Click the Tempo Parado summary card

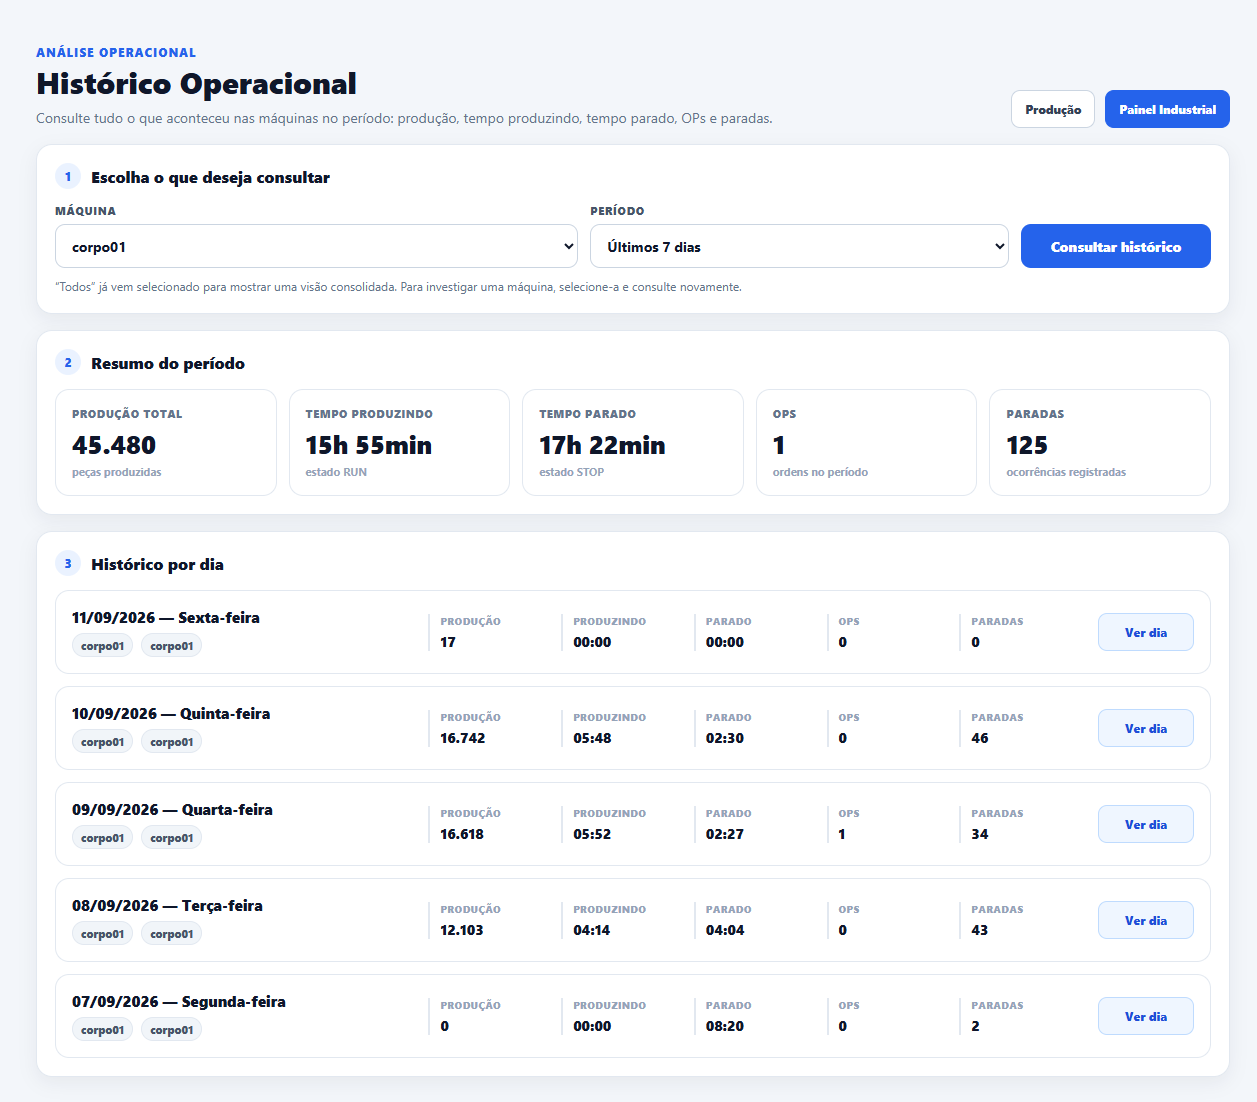click(x=633, y=442)
